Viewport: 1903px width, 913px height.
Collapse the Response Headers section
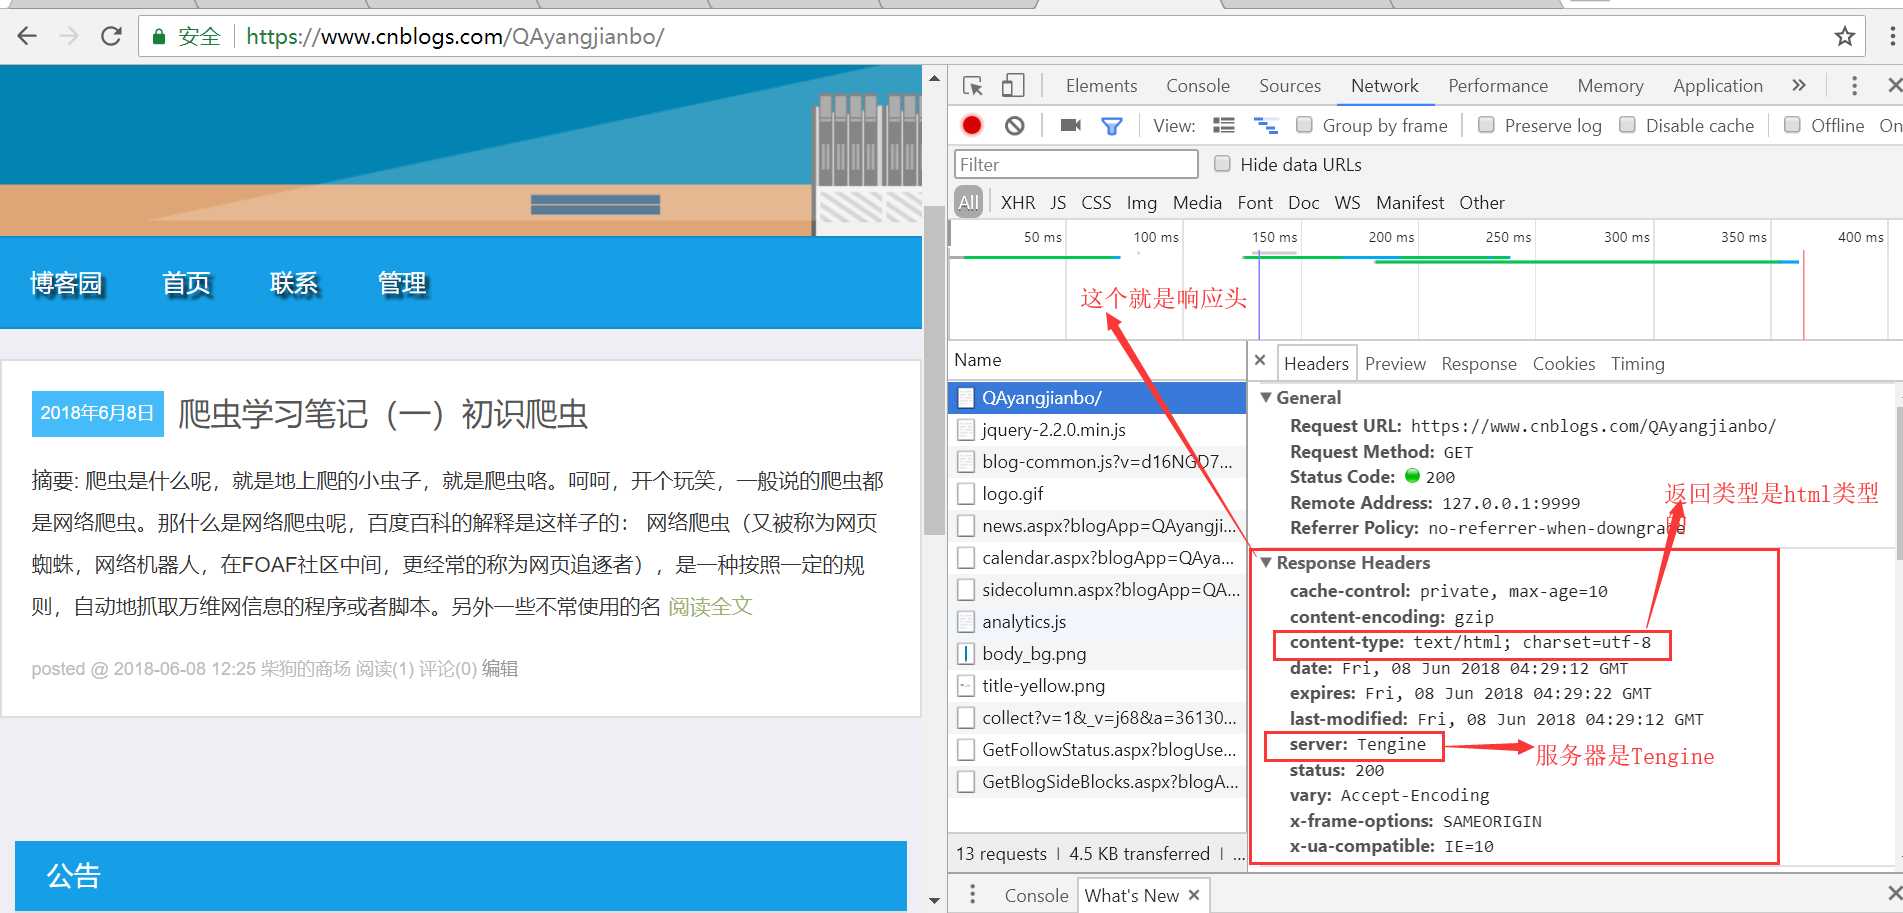tap(1266, 563)
